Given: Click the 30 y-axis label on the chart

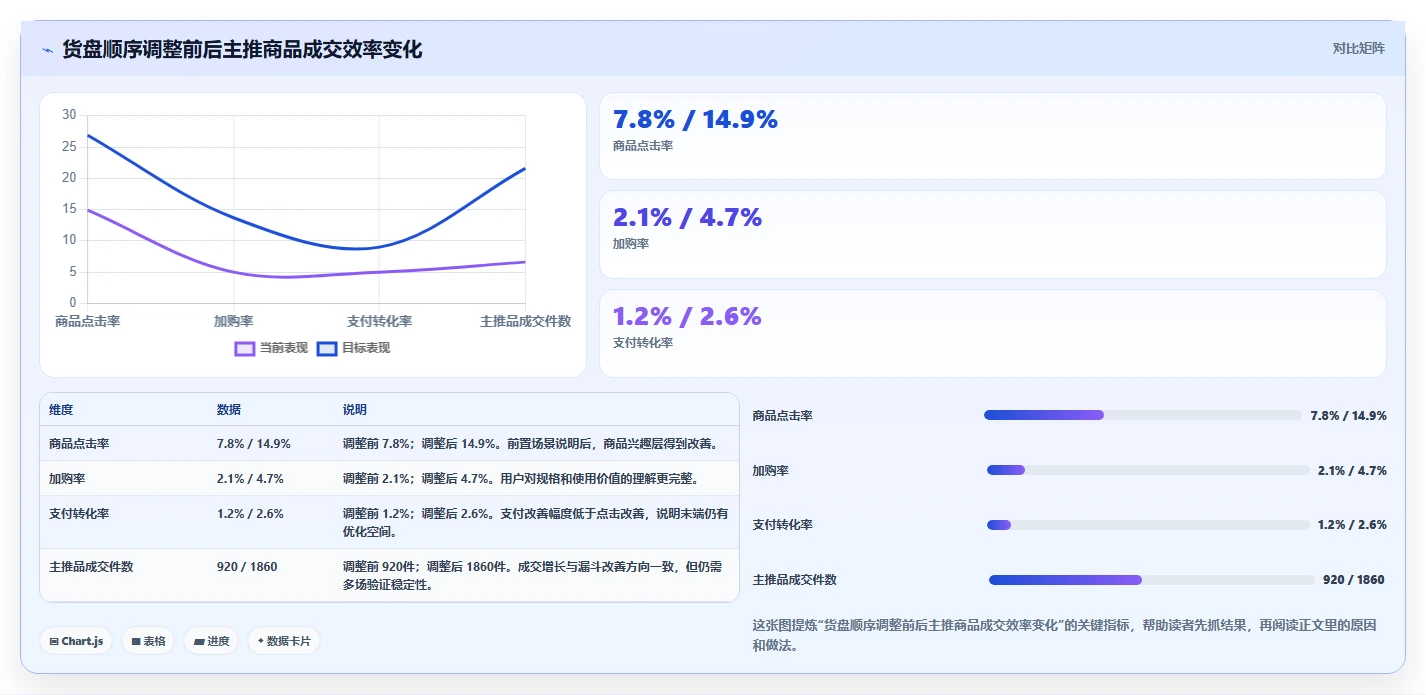Looking at the screenshot, I should (69, 115).
